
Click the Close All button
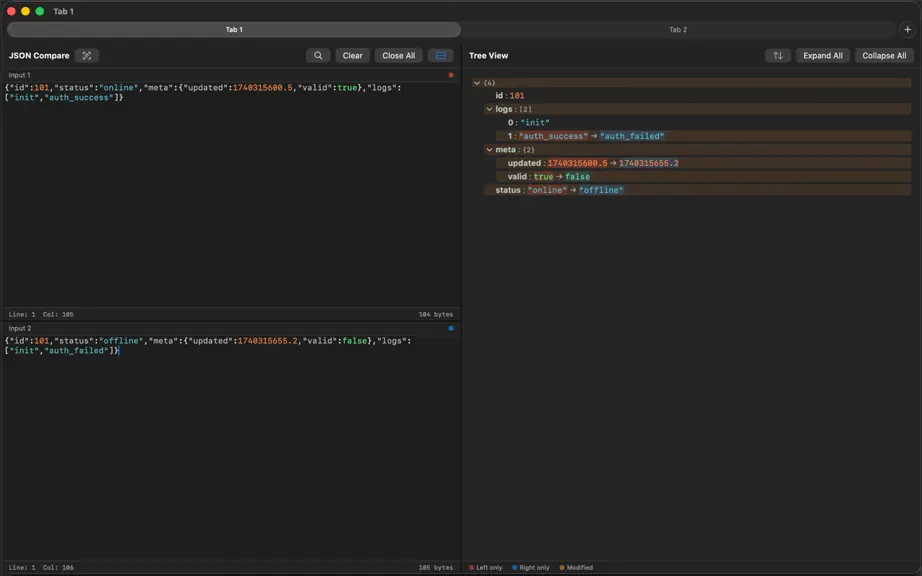[398, 55]
